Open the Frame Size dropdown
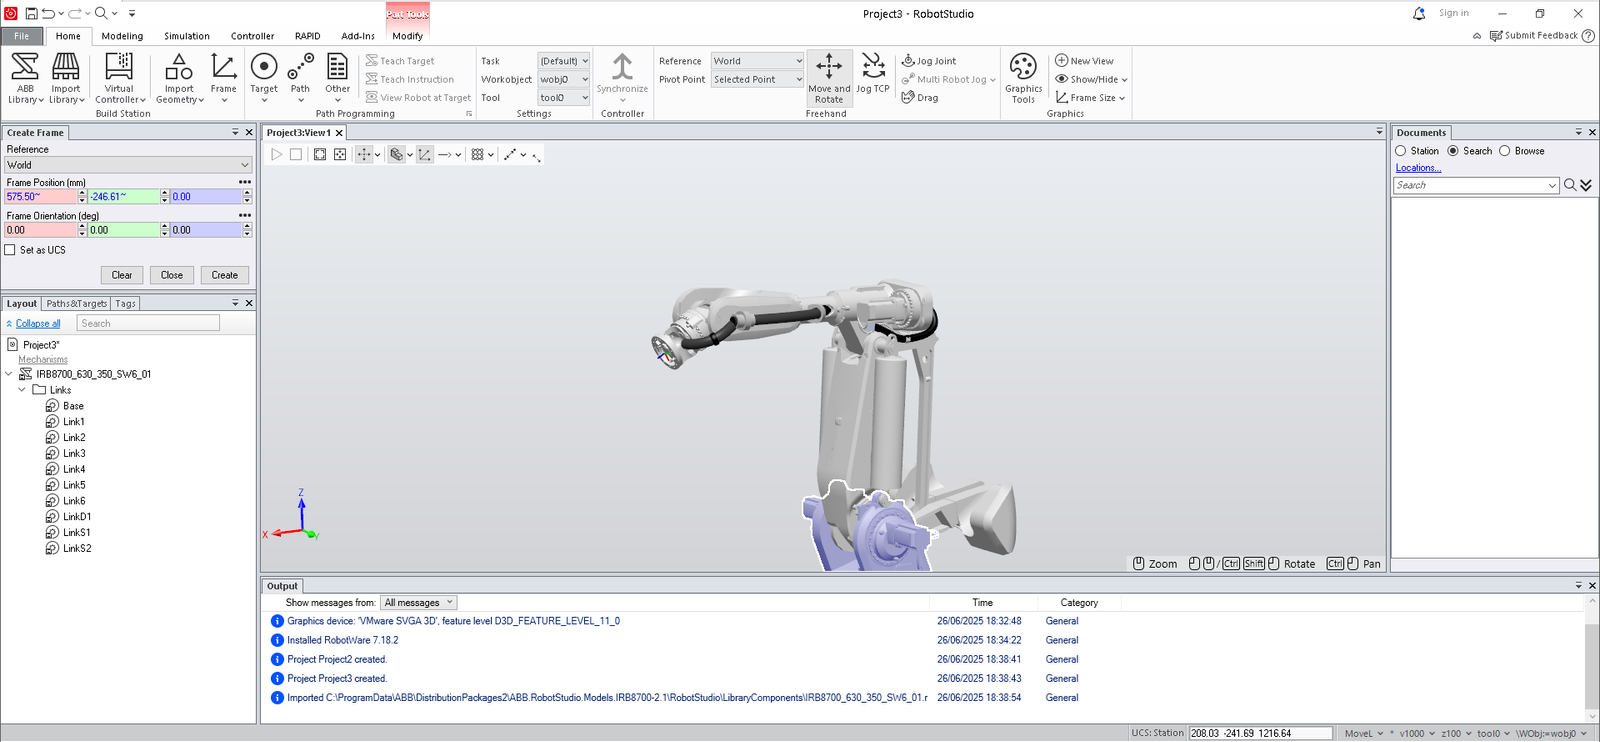 pos(1090,98)
